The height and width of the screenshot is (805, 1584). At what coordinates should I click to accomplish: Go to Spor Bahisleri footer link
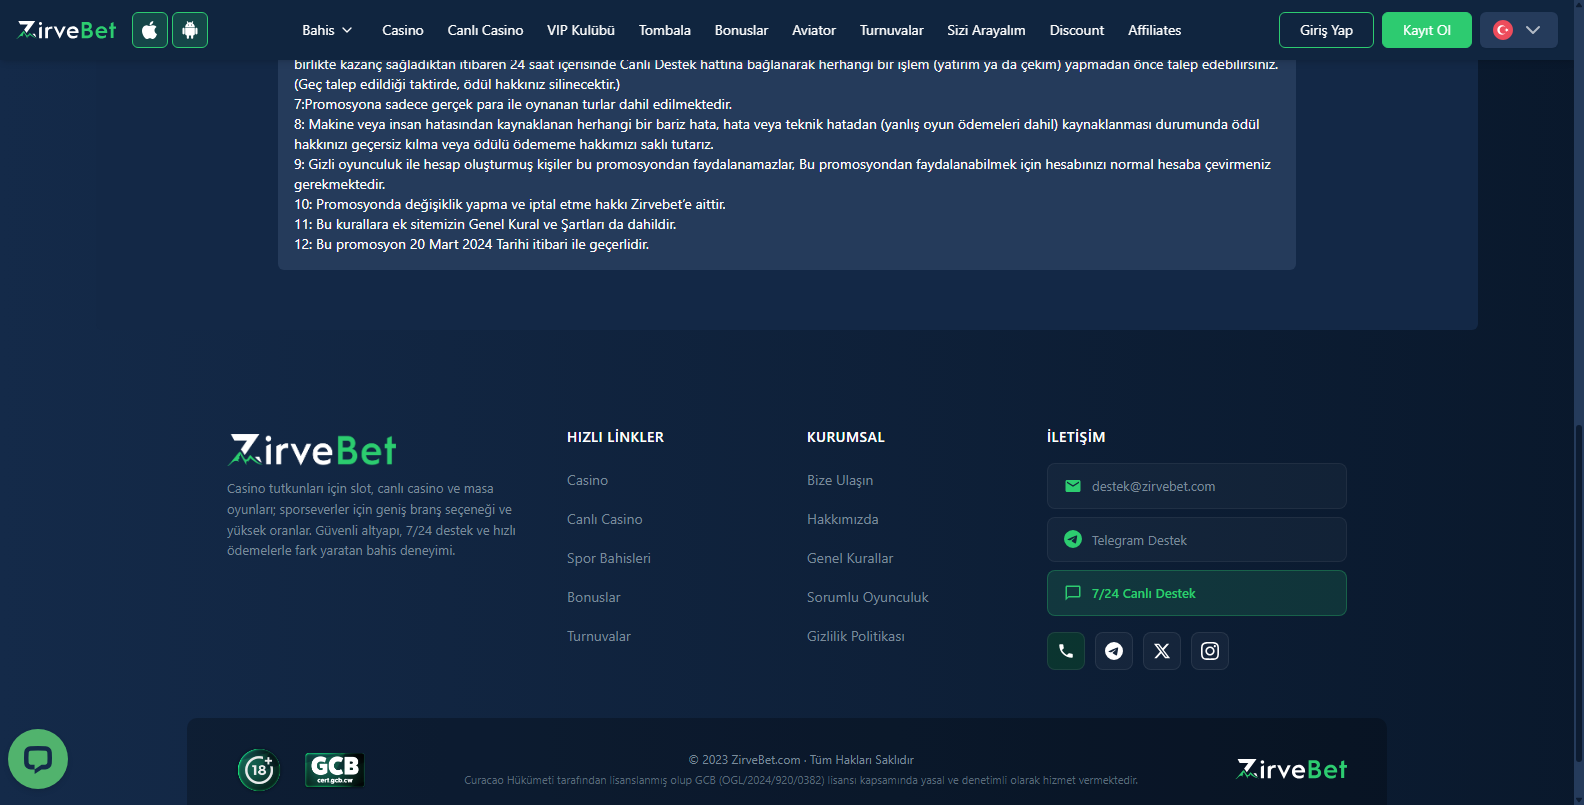pyautogui.click(x=609, y=558)
